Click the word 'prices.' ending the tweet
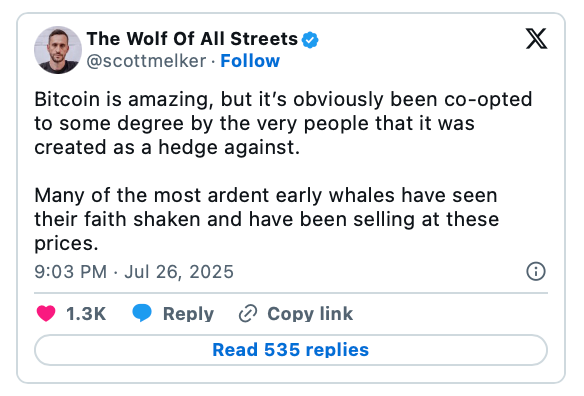Image resolution: width=584 pixels, height=396 pixels. coord(66,244)
